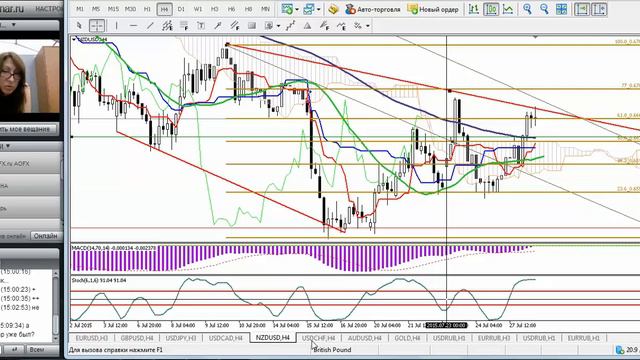Image resolution: width=640 pixels, height=360 pixels.
Task: Switch to the GOLD,H4 chart tab
Action: [x=407, y=338]
